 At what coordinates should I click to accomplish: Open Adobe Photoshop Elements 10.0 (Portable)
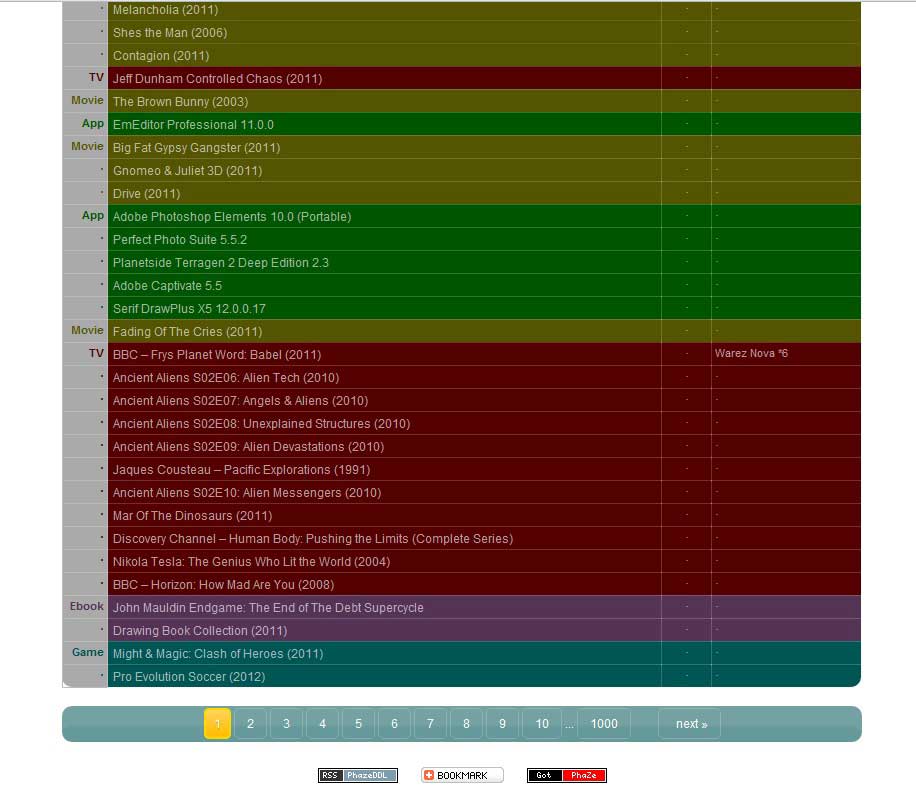click(232, 217)
